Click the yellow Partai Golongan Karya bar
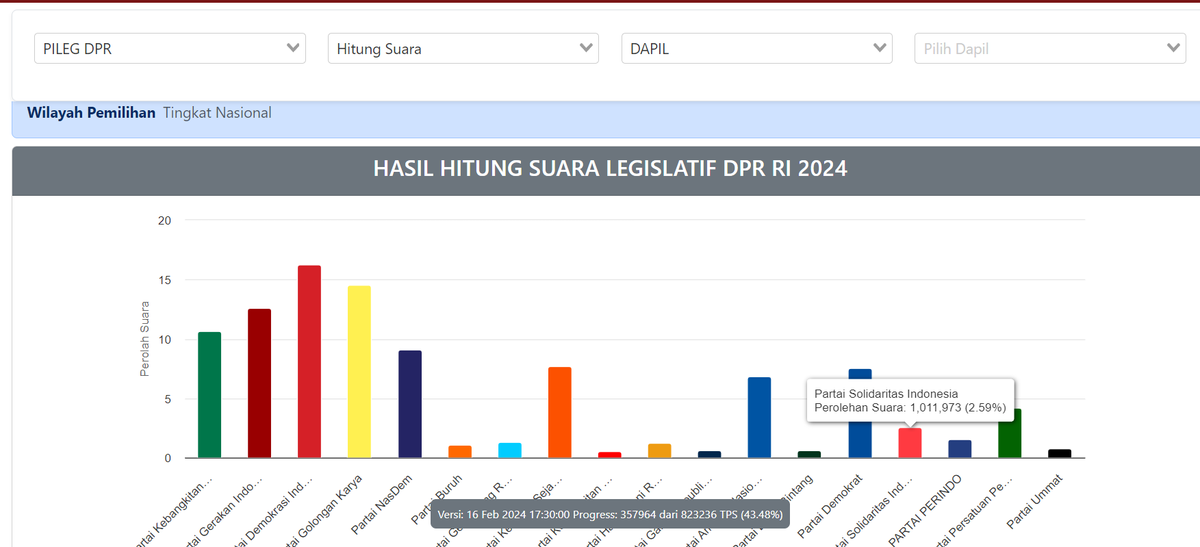Viewport: 1200px width, 547px height. click(360, 372)
